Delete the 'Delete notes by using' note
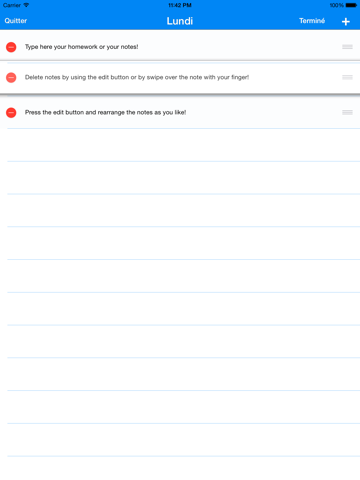The height and width of the screenshot is (480, 360). pos(11,77)
